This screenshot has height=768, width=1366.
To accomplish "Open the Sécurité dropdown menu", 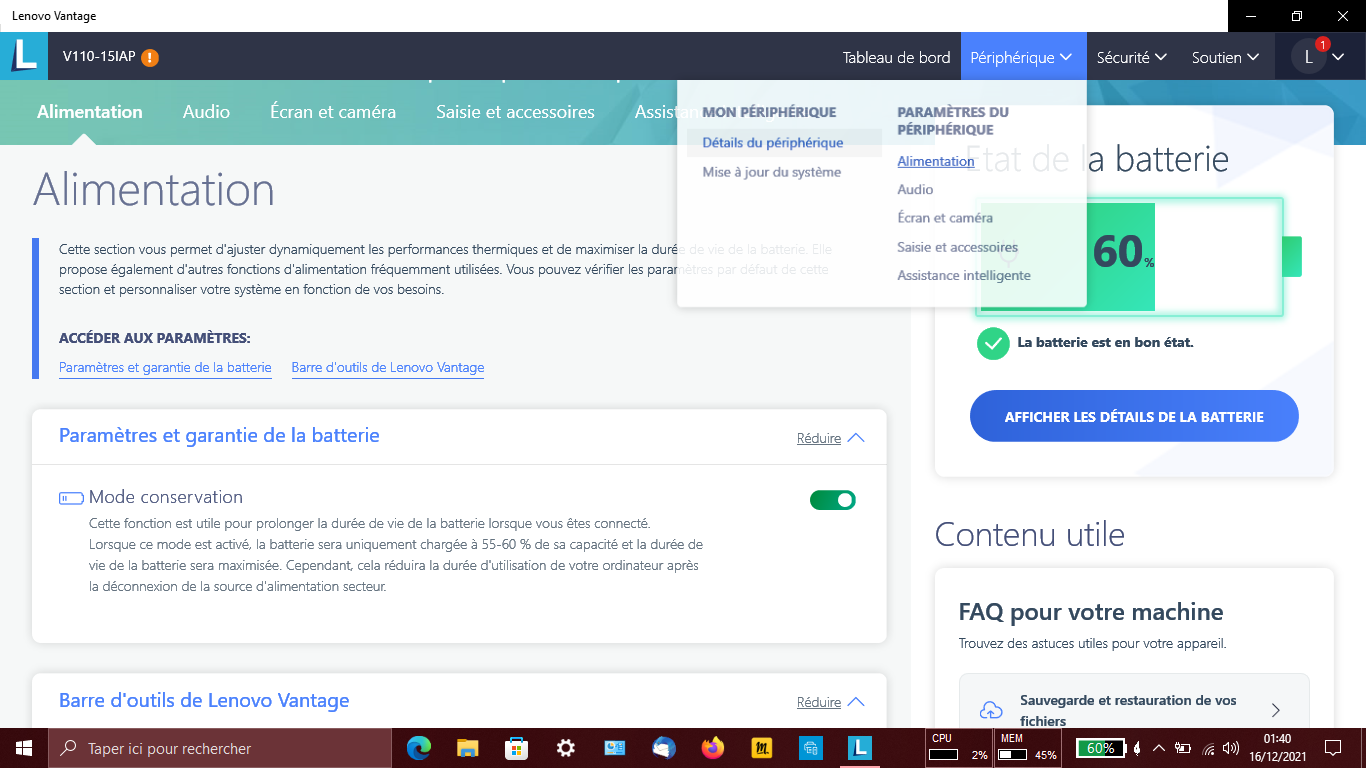I will [1132, 58].
